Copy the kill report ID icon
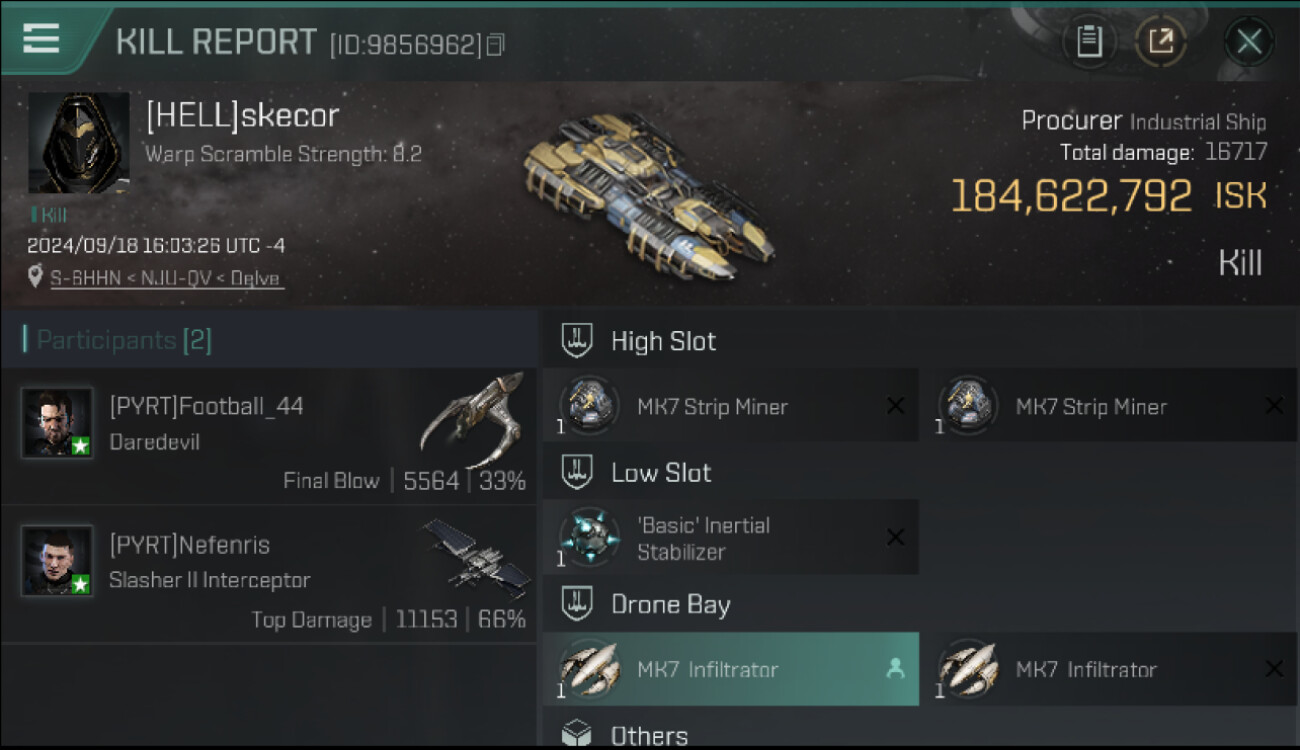 point(496,45)
